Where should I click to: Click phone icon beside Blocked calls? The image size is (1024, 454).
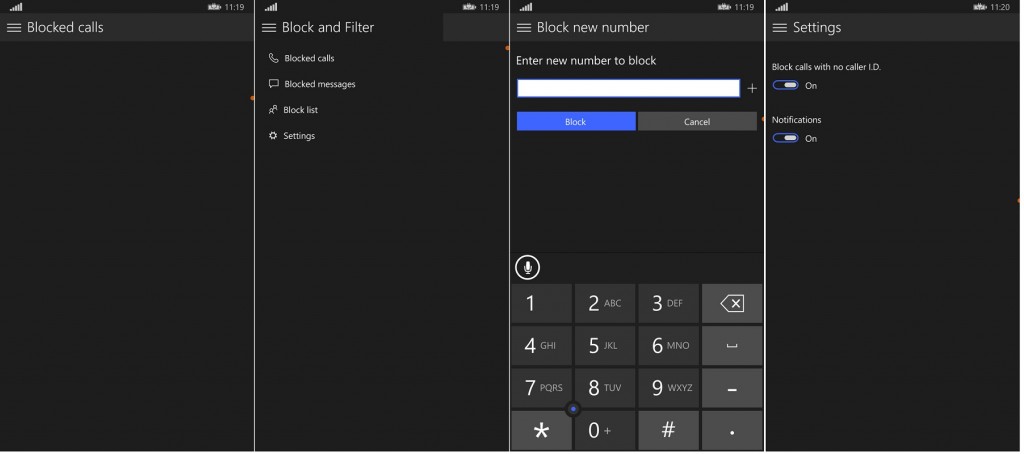[273, 58]
